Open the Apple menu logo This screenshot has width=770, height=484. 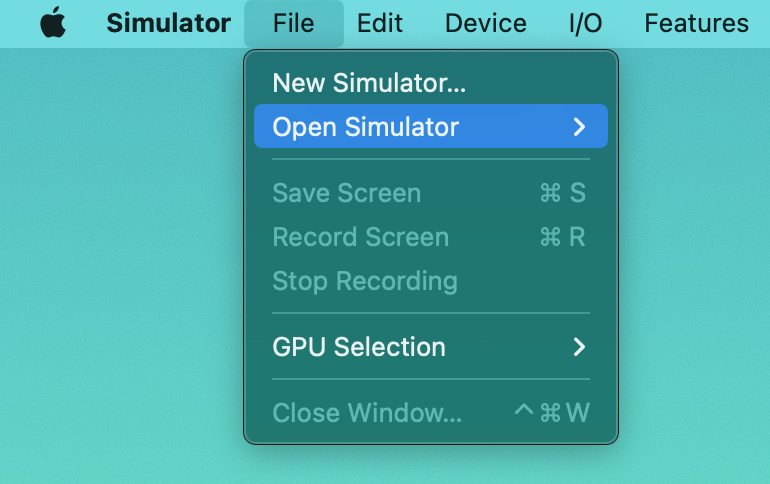[53, 23]
